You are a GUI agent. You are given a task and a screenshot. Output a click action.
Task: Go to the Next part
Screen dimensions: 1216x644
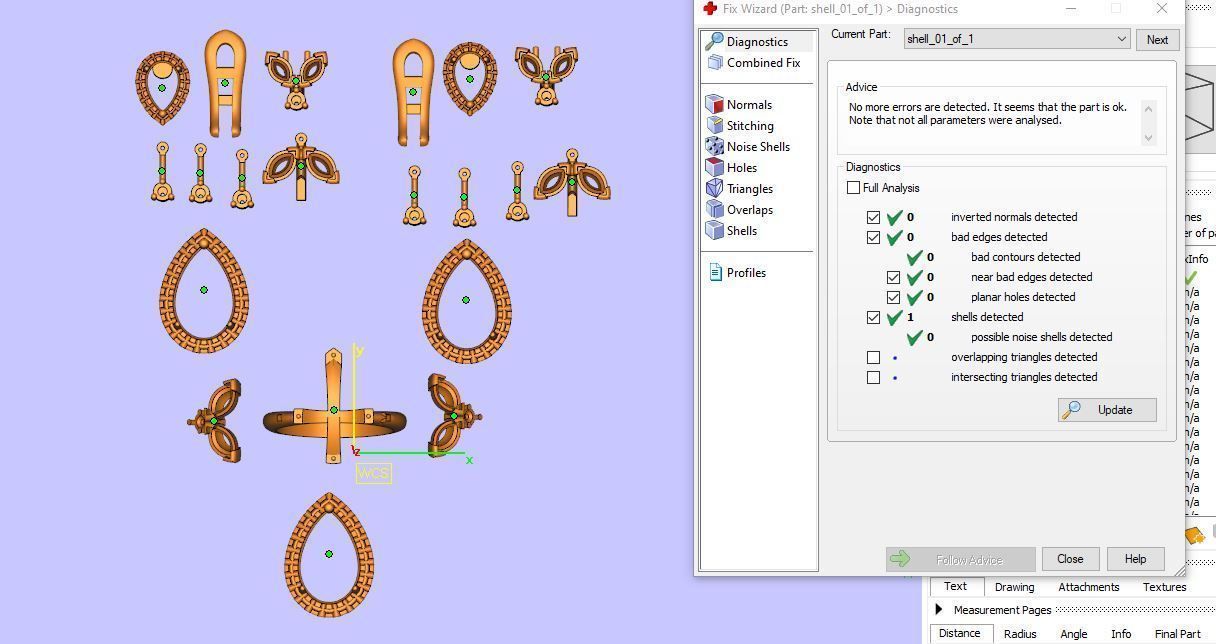[x=1157, y=40]
